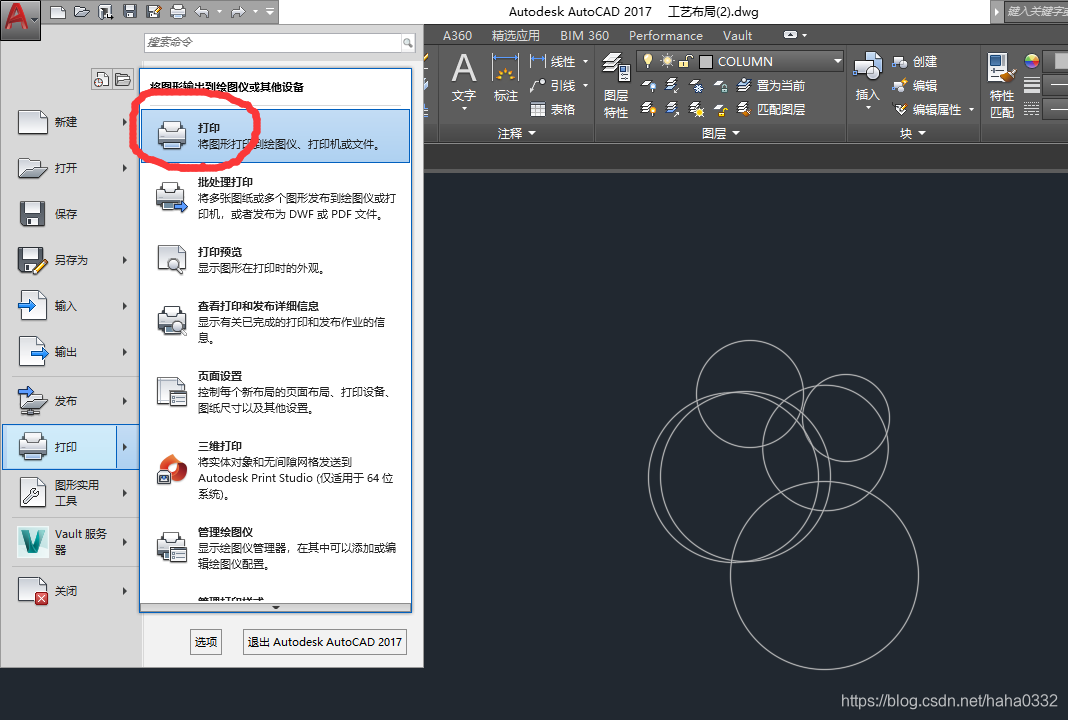Click the 创建 create block tool
Viewport: 1068px width, 720px height.
[915, 61]
